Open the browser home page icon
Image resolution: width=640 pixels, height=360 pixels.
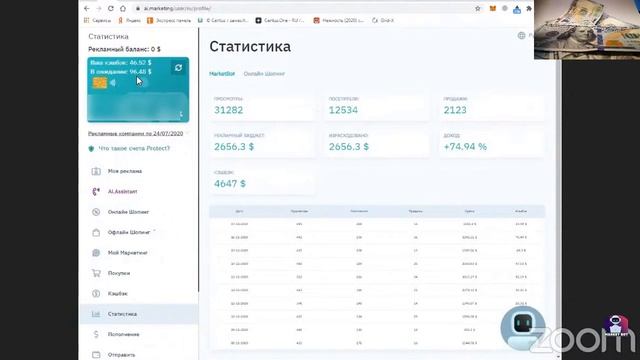122,8
